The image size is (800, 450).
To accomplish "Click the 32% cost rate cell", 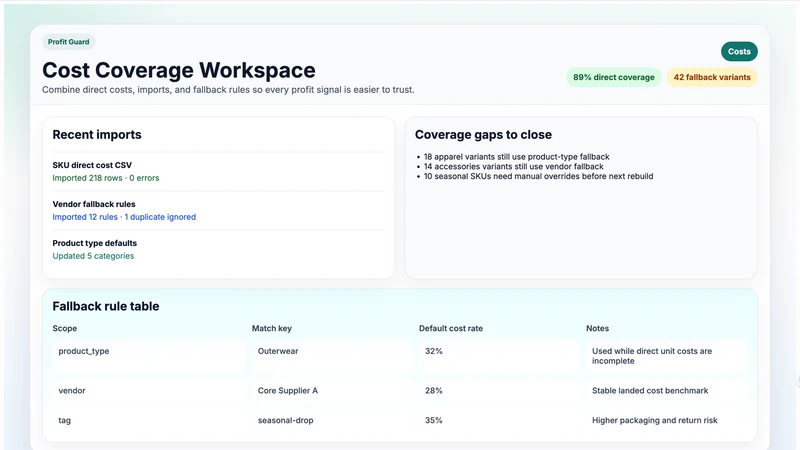I will click(499, 356).
